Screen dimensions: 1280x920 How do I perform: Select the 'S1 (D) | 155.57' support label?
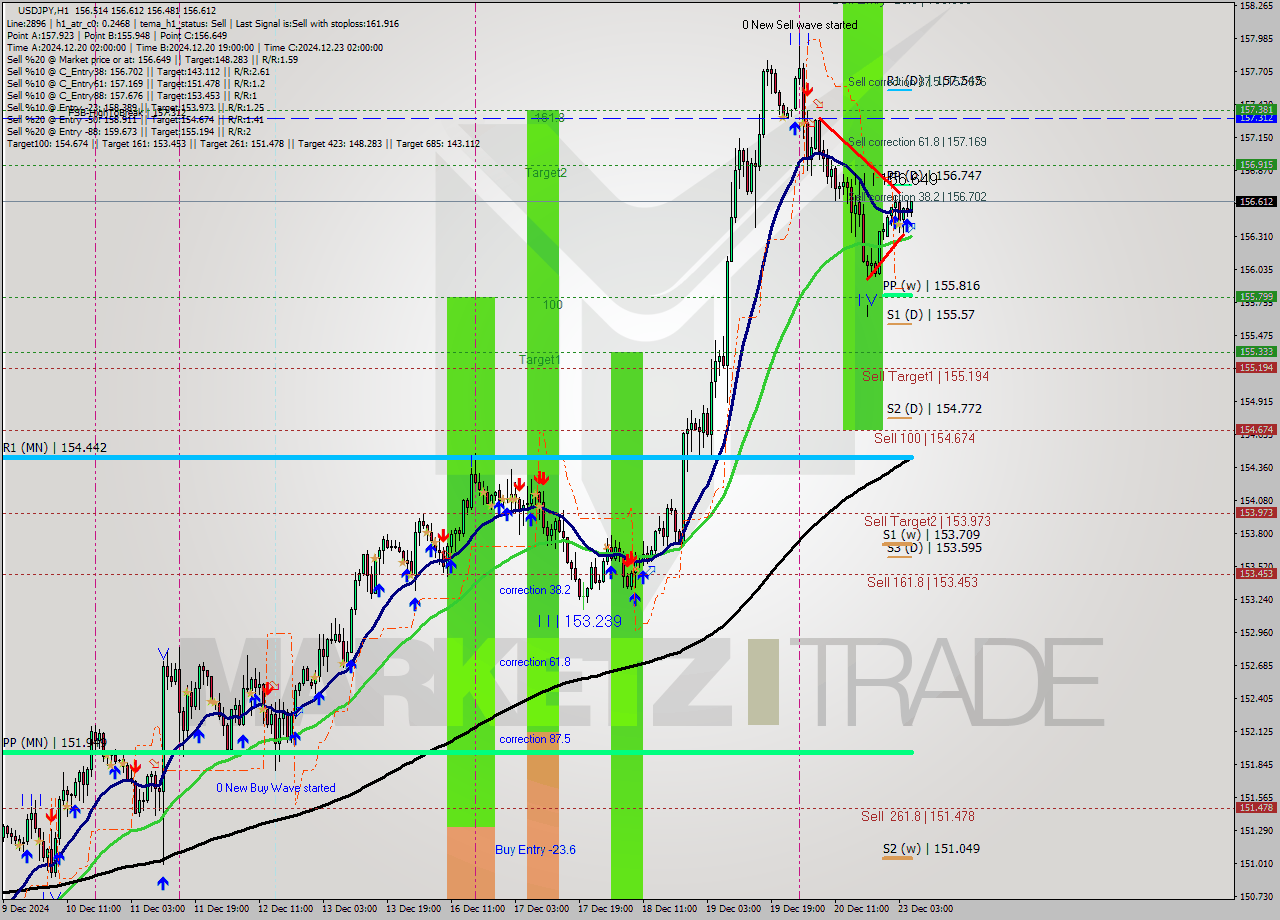pos(930,314)
